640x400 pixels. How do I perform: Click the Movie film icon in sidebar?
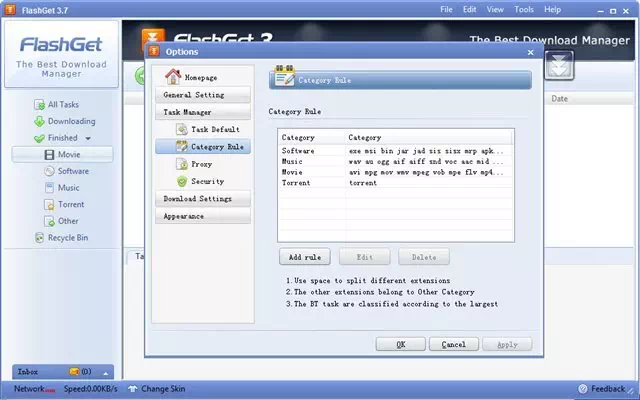click(x=49, y=155)
